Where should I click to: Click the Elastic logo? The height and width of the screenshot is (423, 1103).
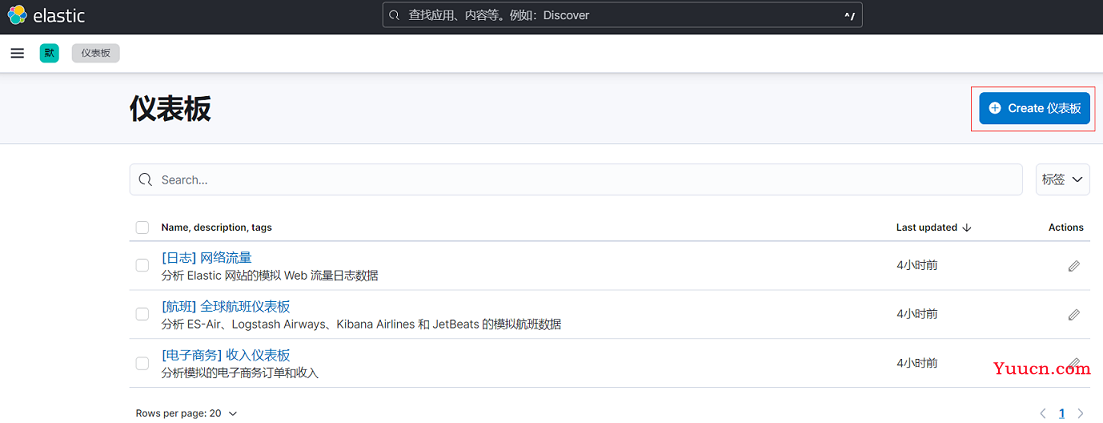46,15
